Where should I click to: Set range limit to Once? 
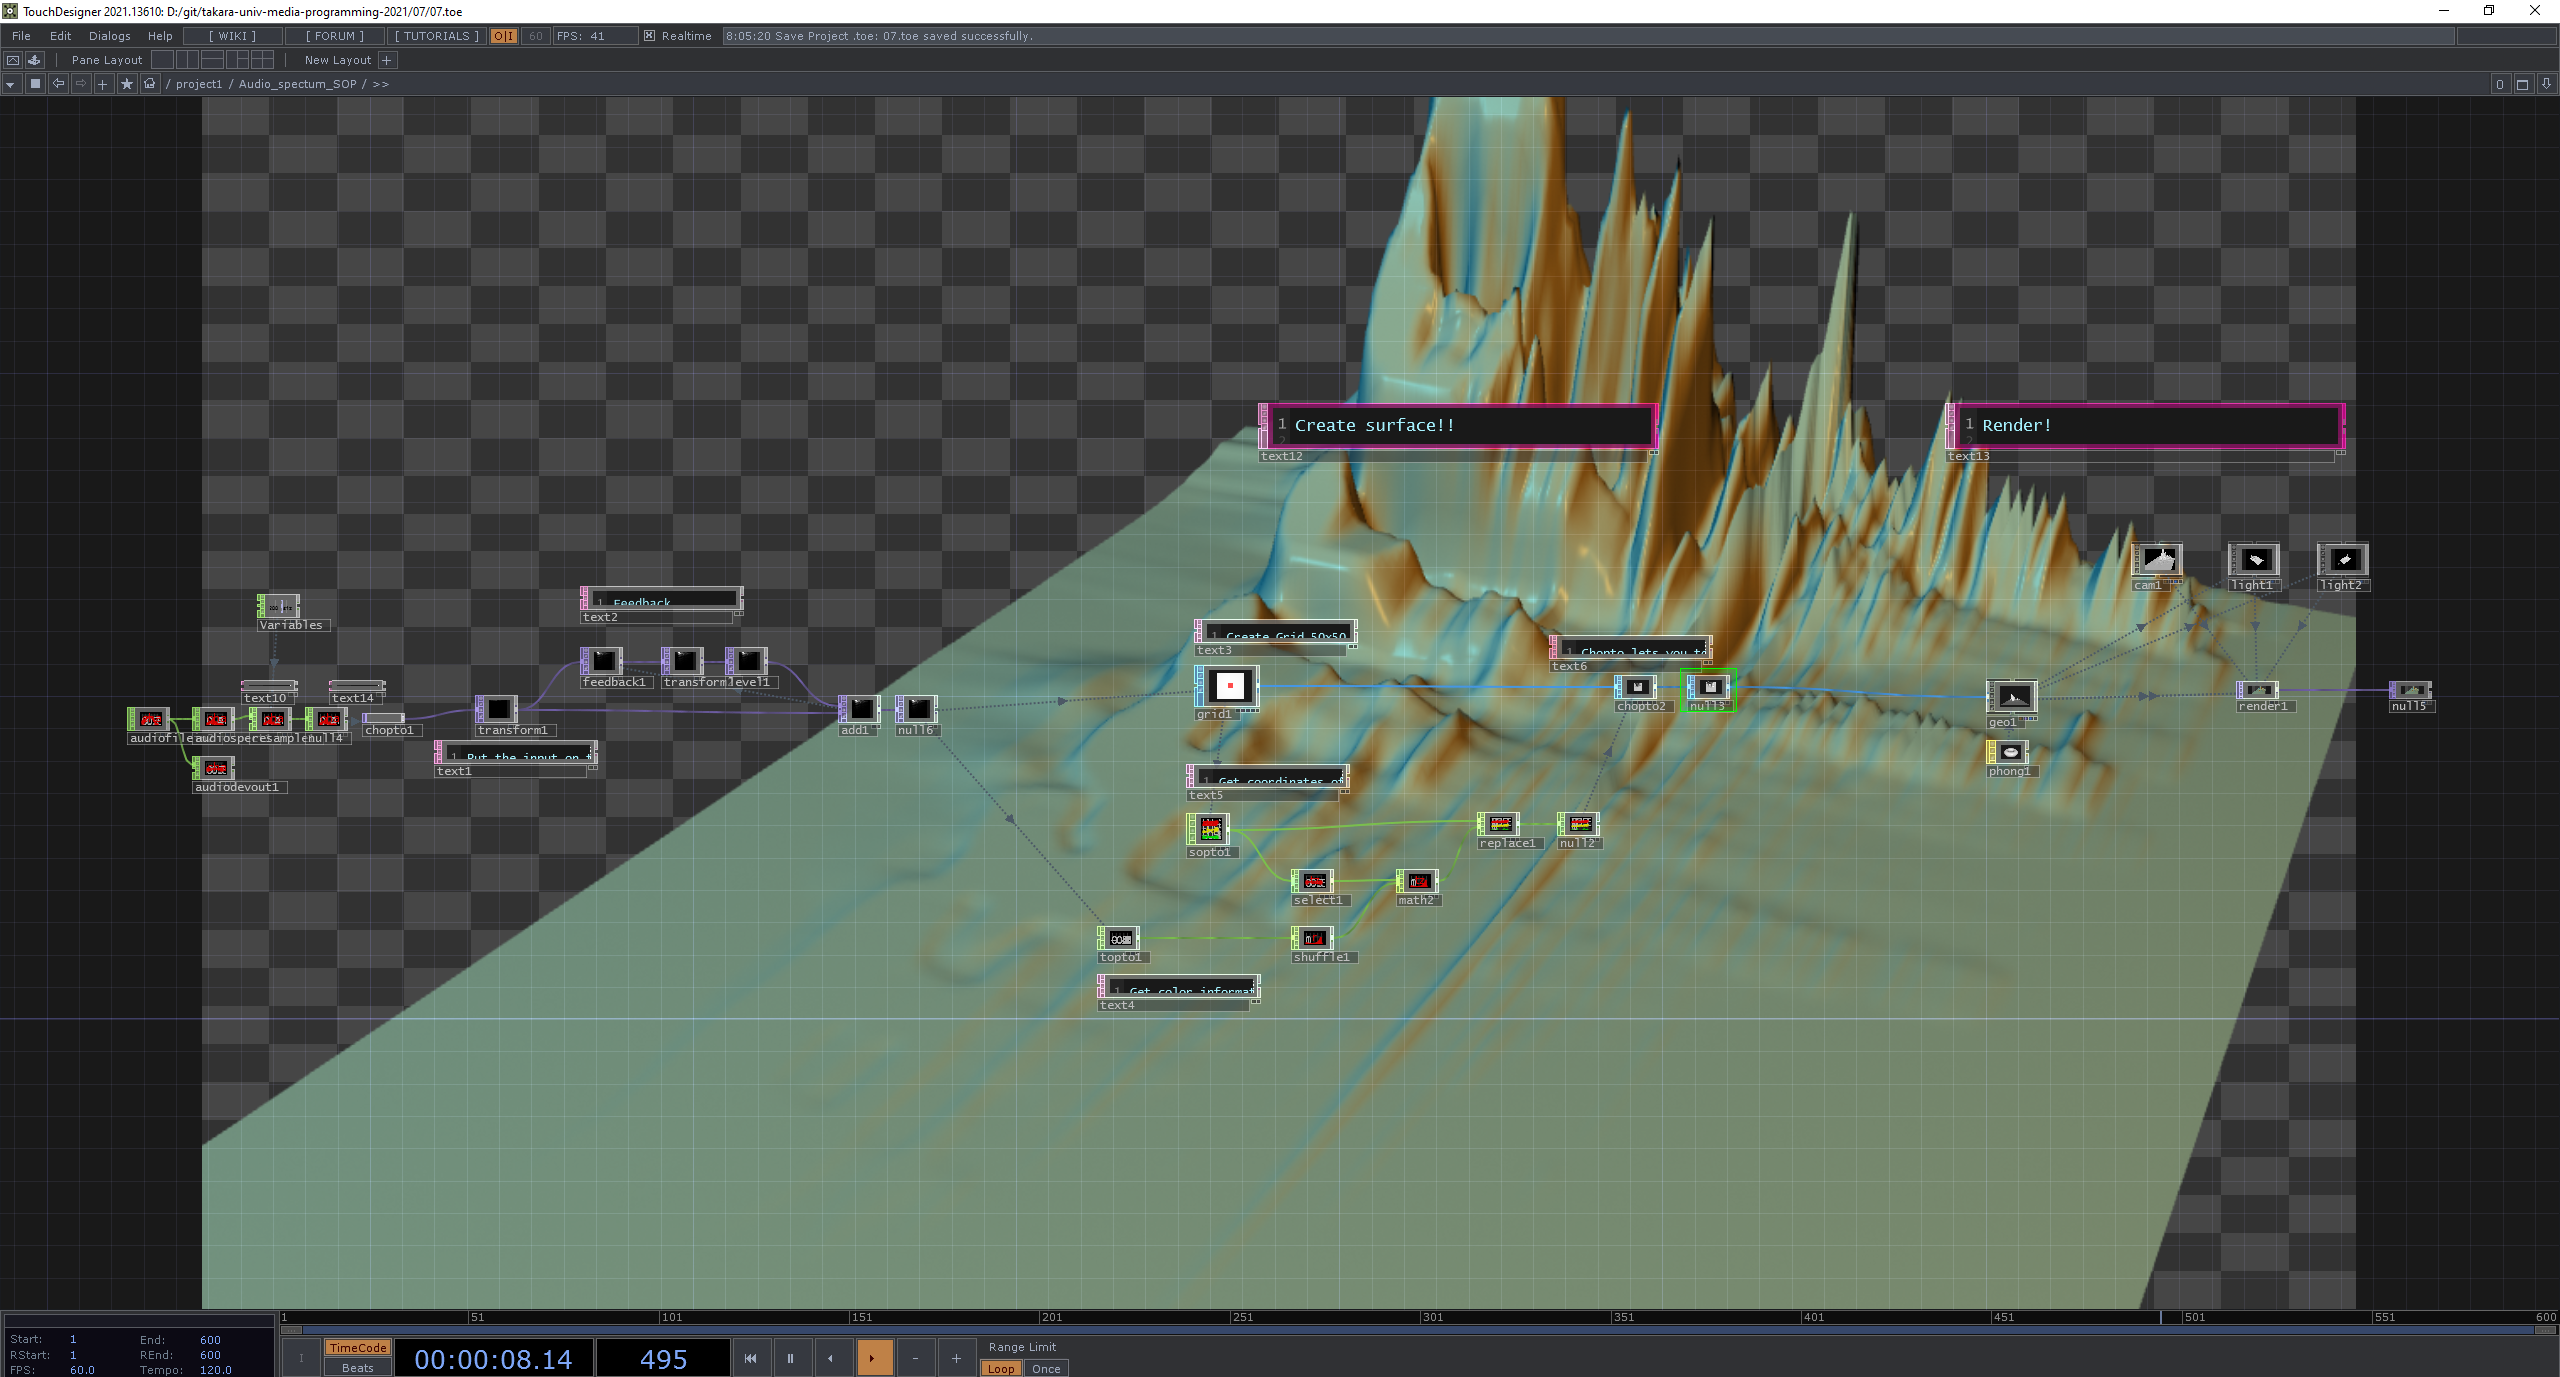(x=1045, y=1369)
